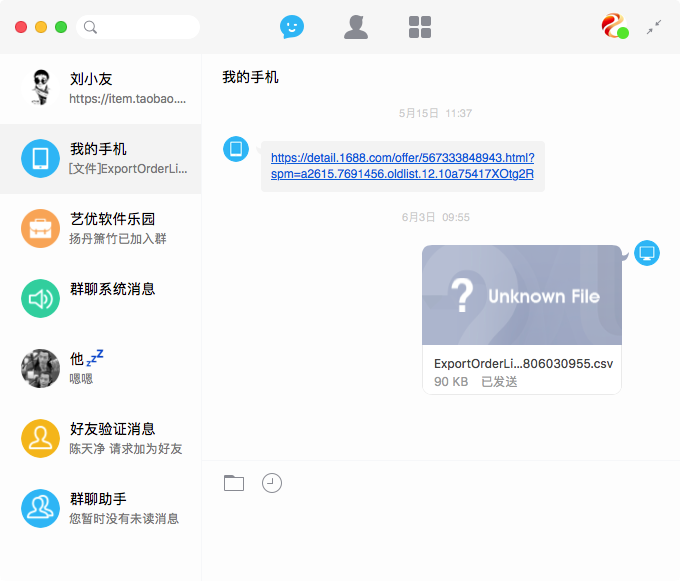Open the detail.1688.com offer link
This screenshot has width=680, height=581.
402,166
